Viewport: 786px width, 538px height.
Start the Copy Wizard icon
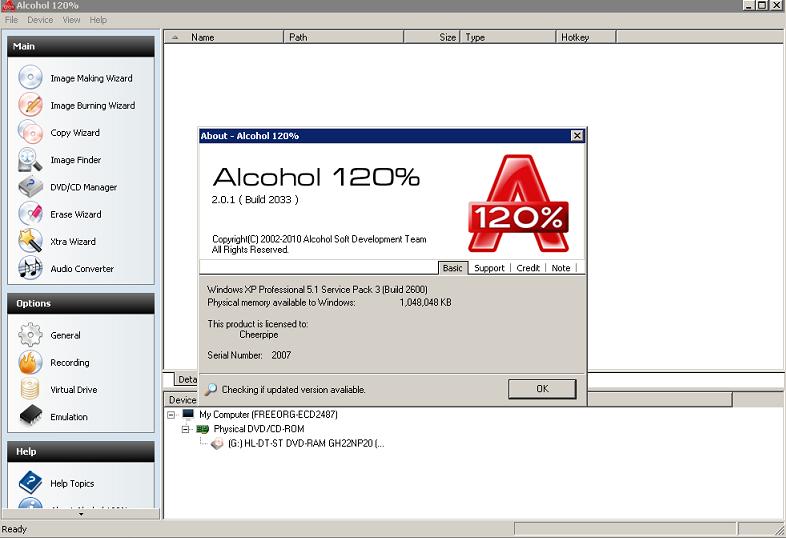pyautogui.click(x=30, y=132)
